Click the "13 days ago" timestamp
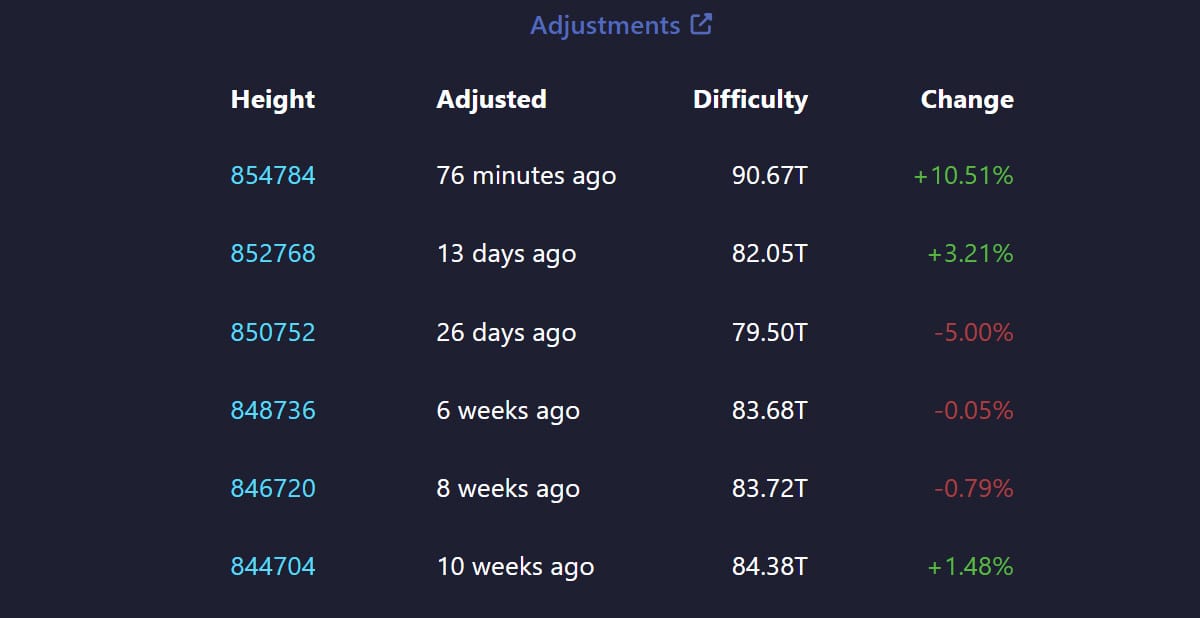The width and height of the screenshot is (1200, 618). click(x=506, y=254)
